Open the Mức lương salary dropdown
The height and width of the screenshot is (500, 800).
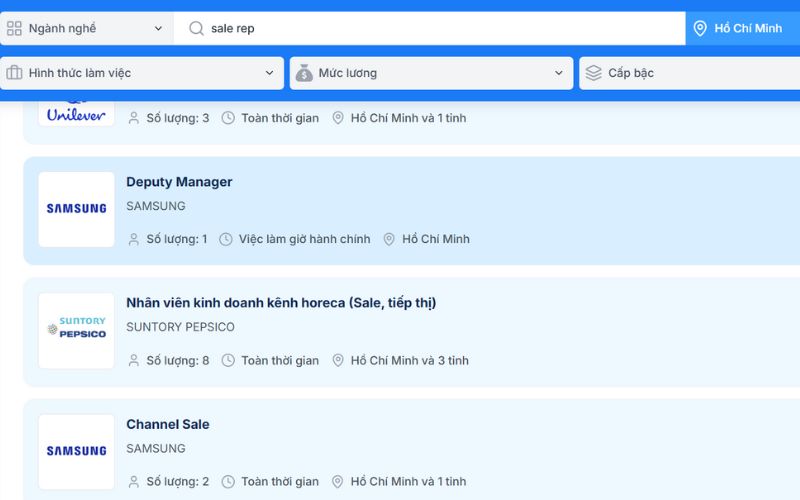click(431, 73)
